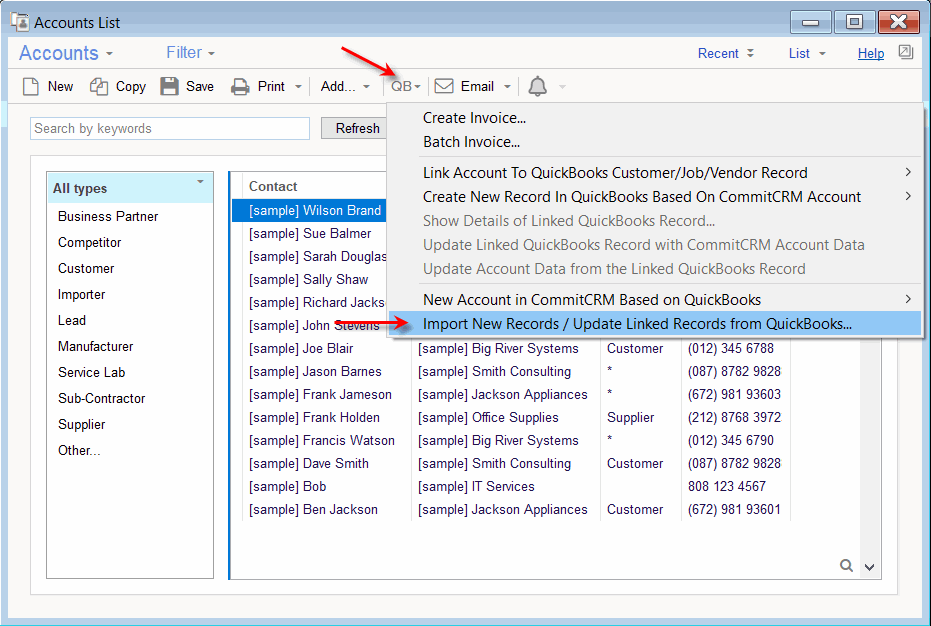931x626 pixels.
Task: Click the New document icon
Action: (31, 87)
